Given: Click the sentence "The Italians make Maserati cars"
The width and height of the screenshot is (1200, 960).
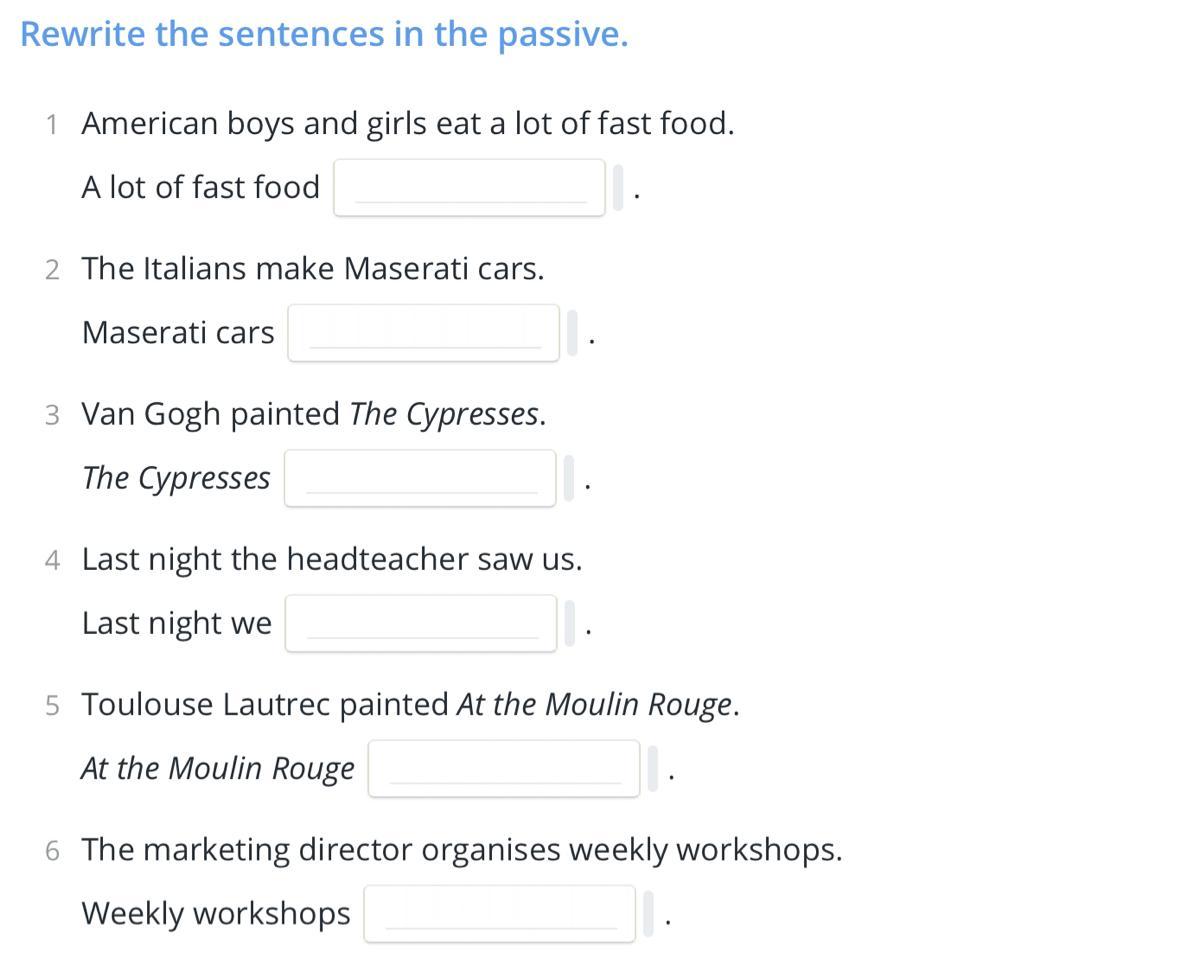Looking at the screenshot, I should click(x=312, y=269).
